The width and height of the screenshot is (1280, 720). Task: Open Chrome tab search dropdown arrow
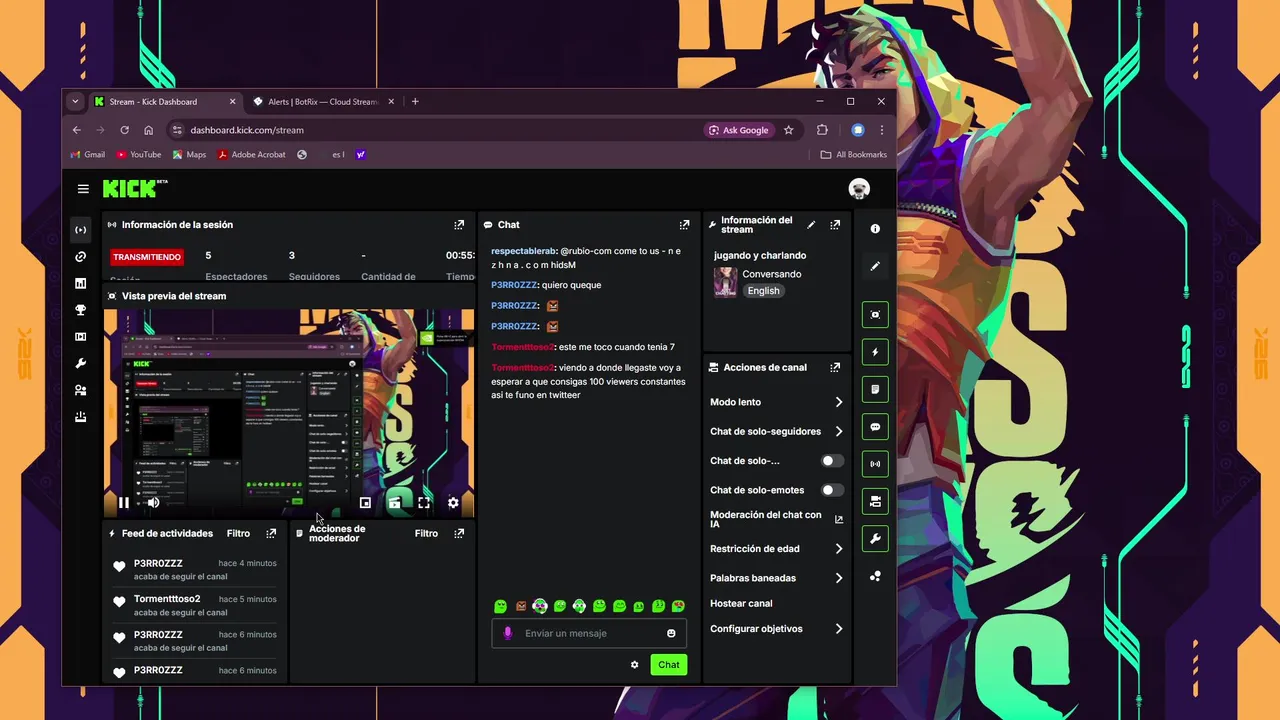[x=75, y=101]
